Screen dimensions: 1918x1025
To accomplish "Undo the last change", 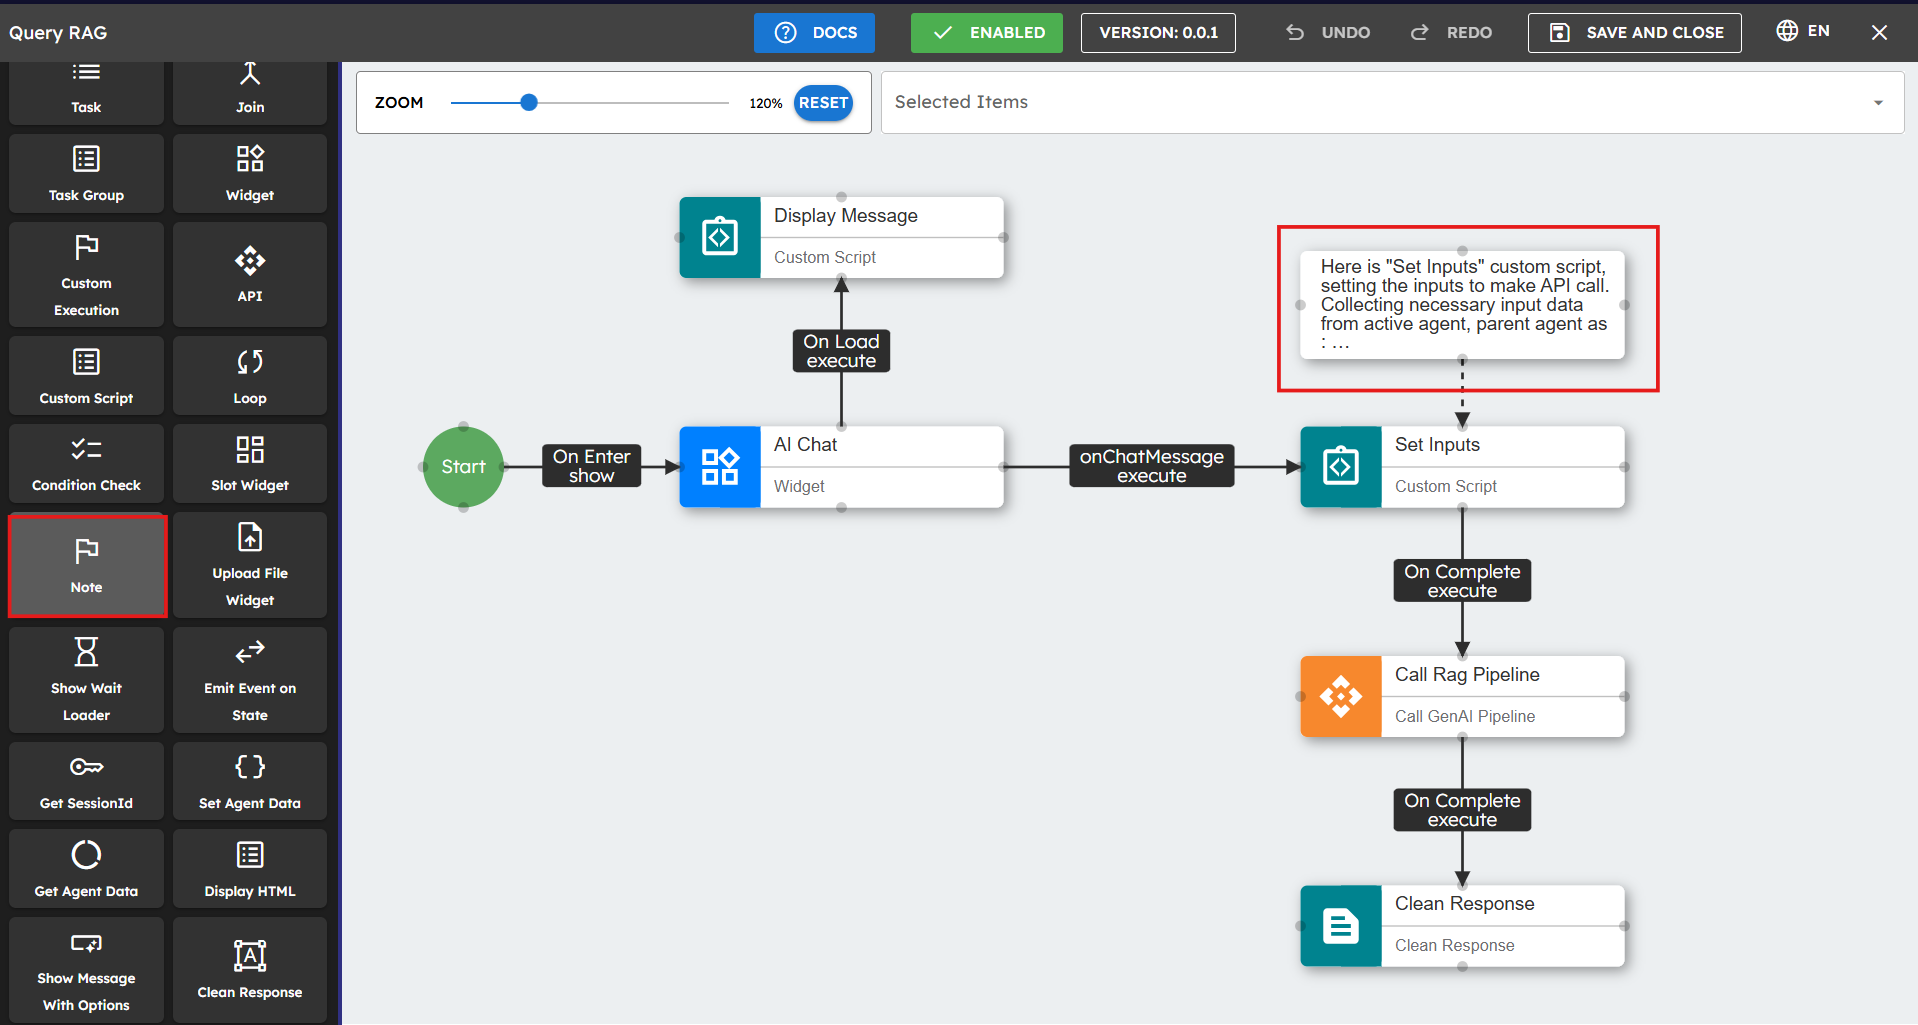I will pos(1328,33).
